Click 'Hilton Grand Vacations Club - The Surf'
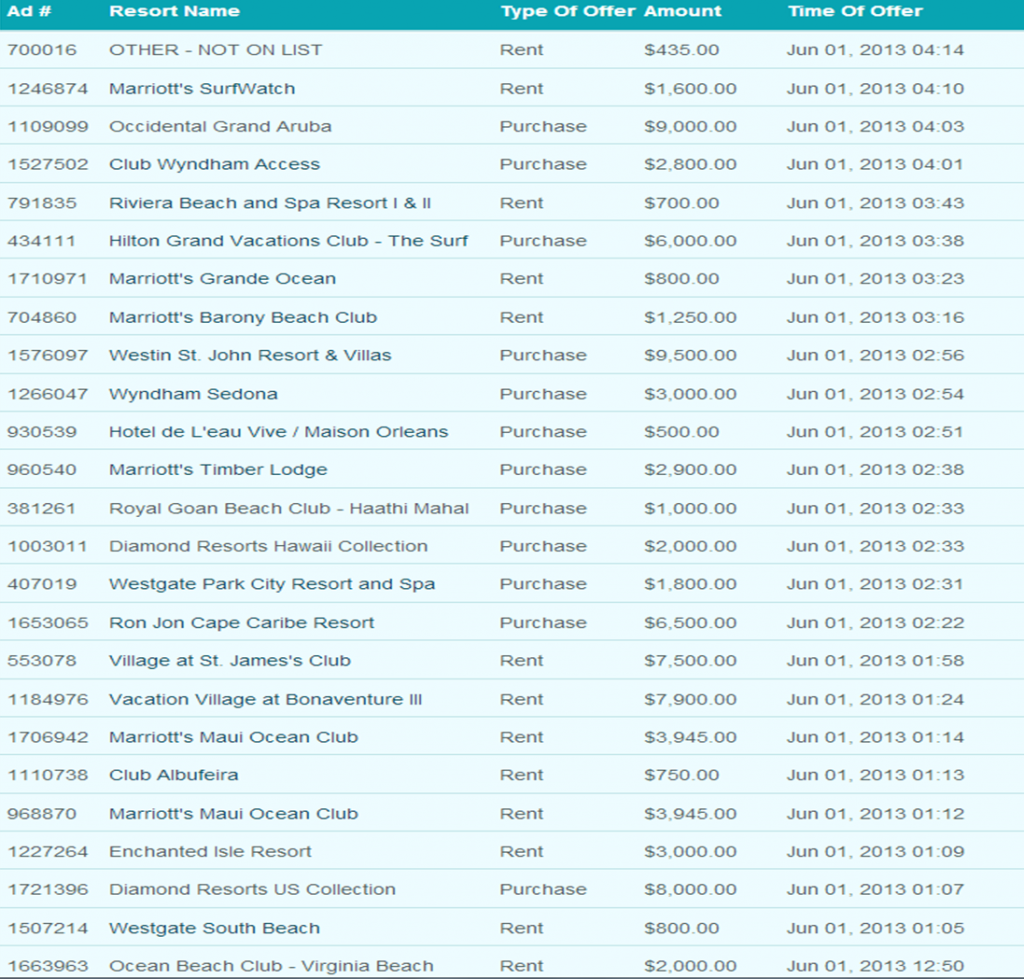Screen dimensions: 1024x979 click(288, 241)
